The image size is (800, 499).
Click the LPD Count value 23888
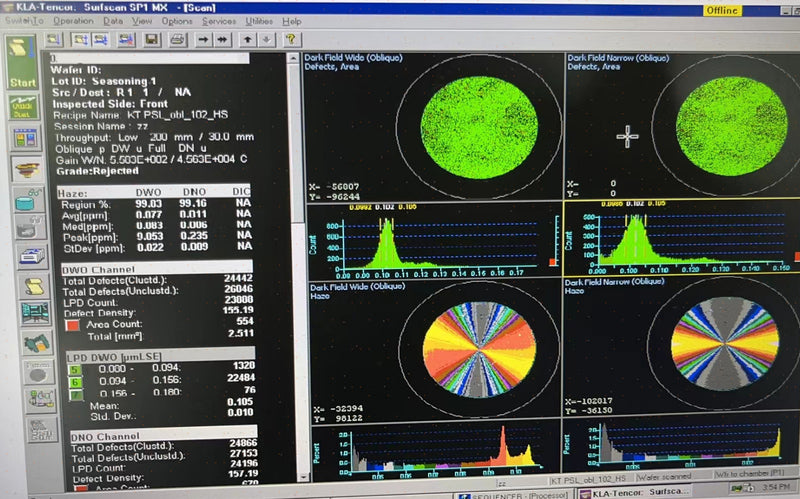[x=239, y=300]
